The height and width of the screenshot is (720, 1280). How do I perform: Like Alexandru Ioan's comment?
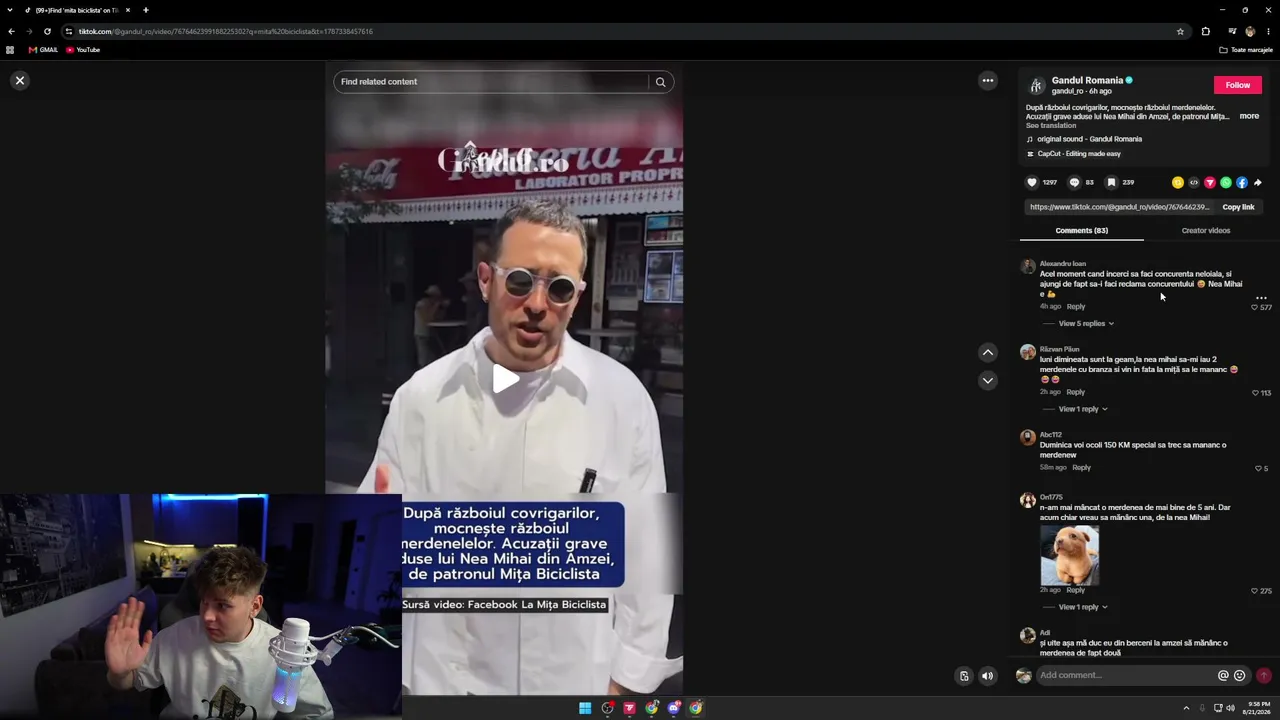[x=1255, y=307]
